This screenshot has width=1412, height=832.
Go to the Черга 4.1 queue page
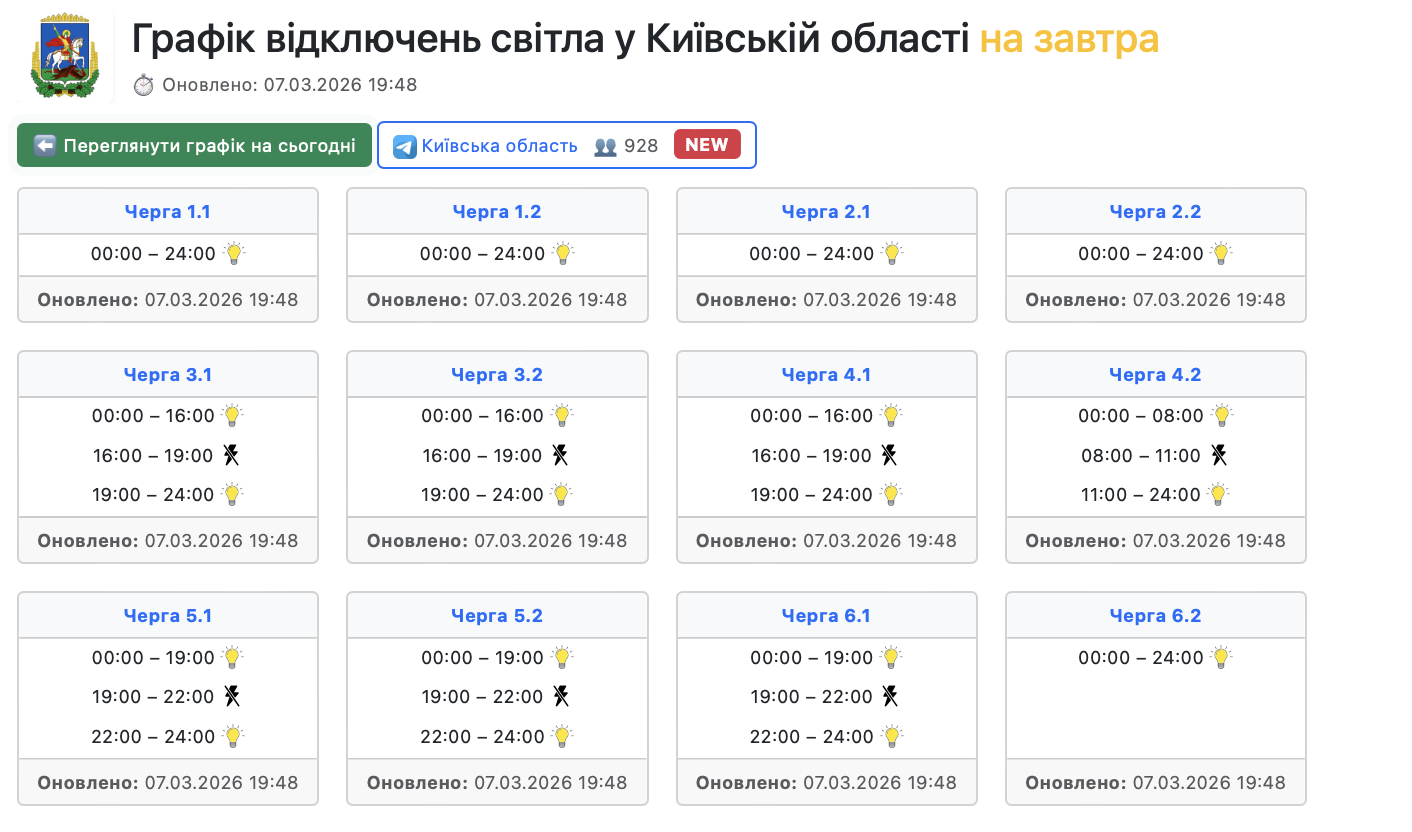[x=826, y=375]
